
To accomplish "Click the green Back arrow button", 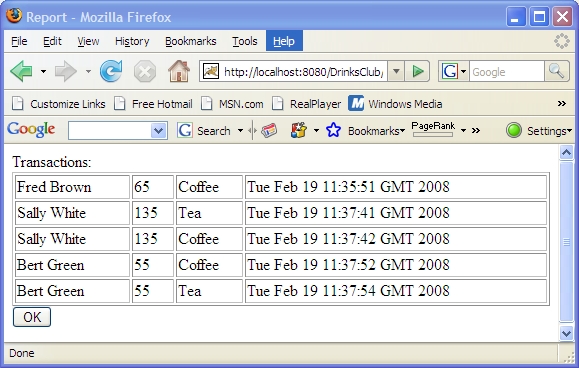I will [22, 71].
